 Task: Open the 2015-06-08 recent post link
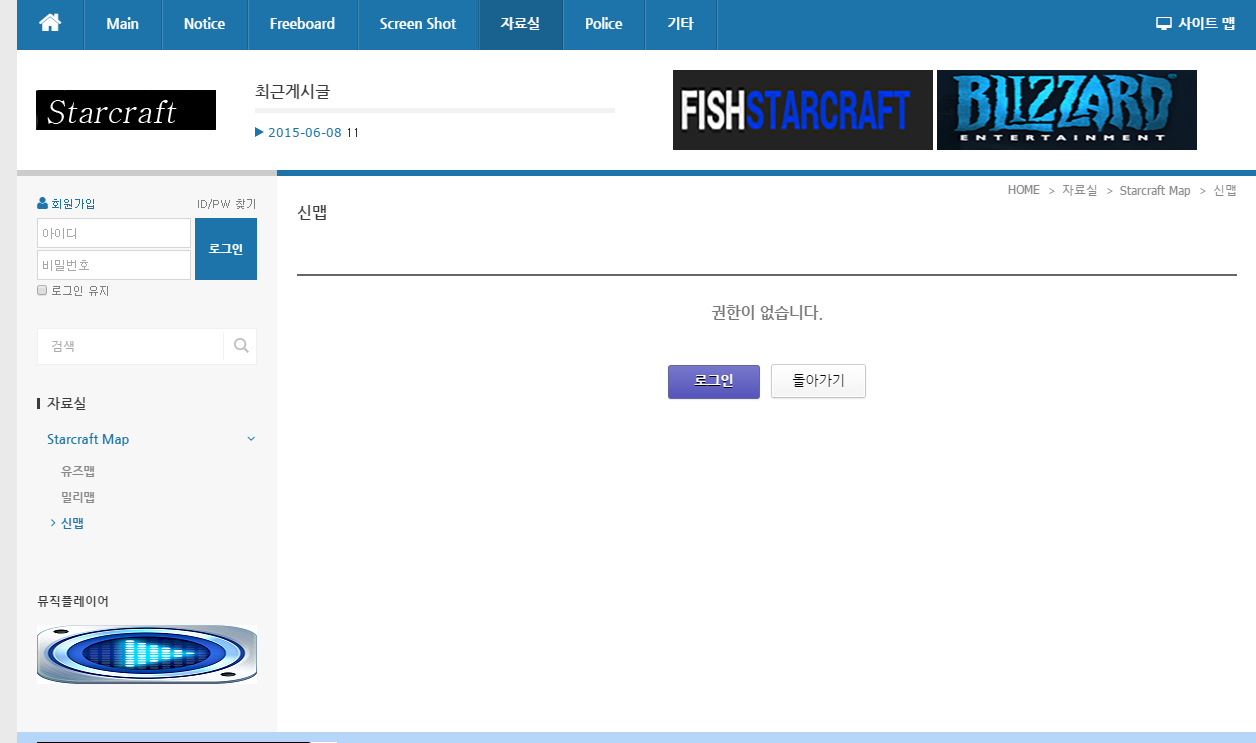(305, 132)
